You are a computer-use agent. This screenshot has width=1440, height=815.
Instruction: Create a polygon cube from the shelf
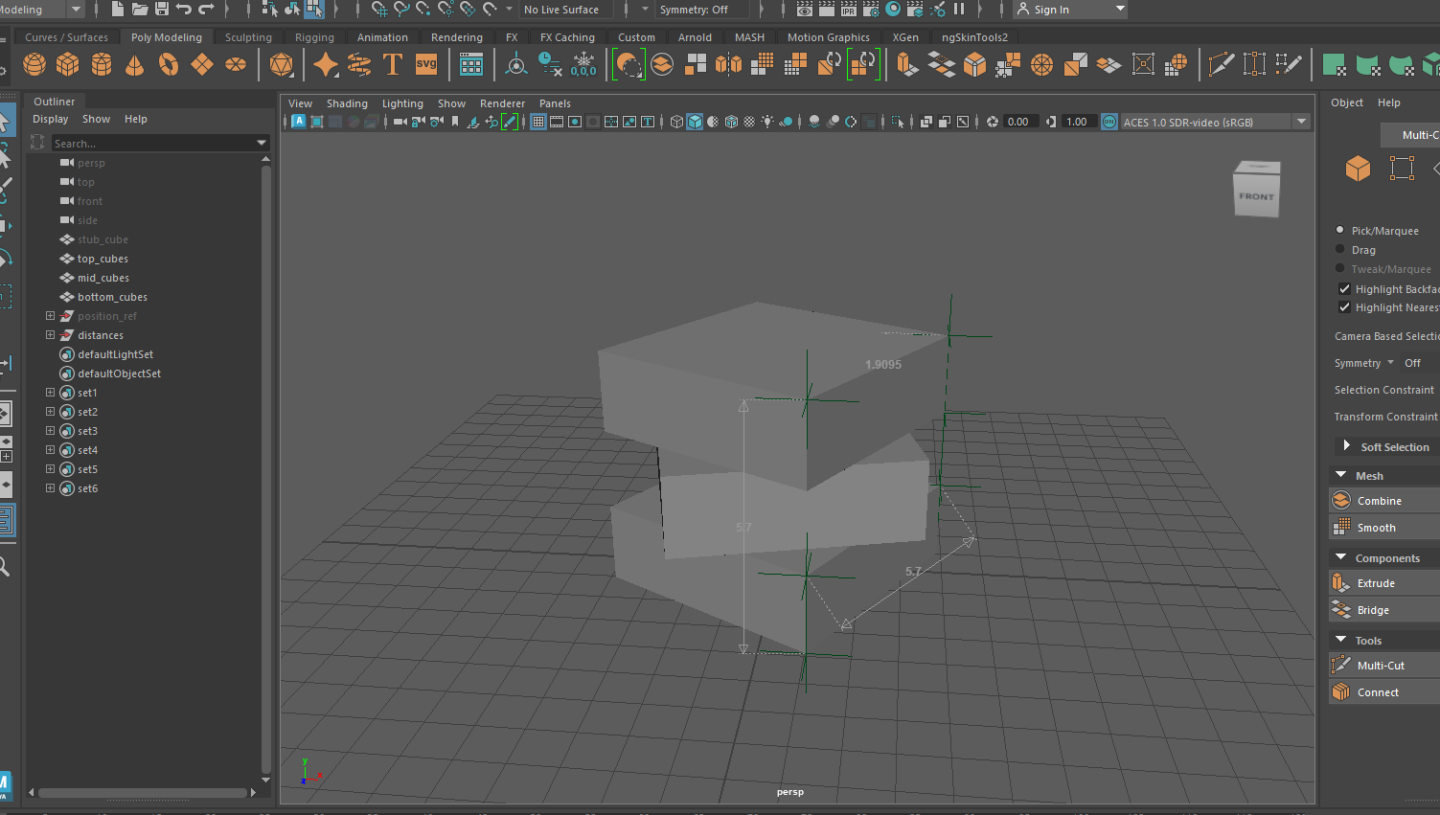[x=68, y=65]
